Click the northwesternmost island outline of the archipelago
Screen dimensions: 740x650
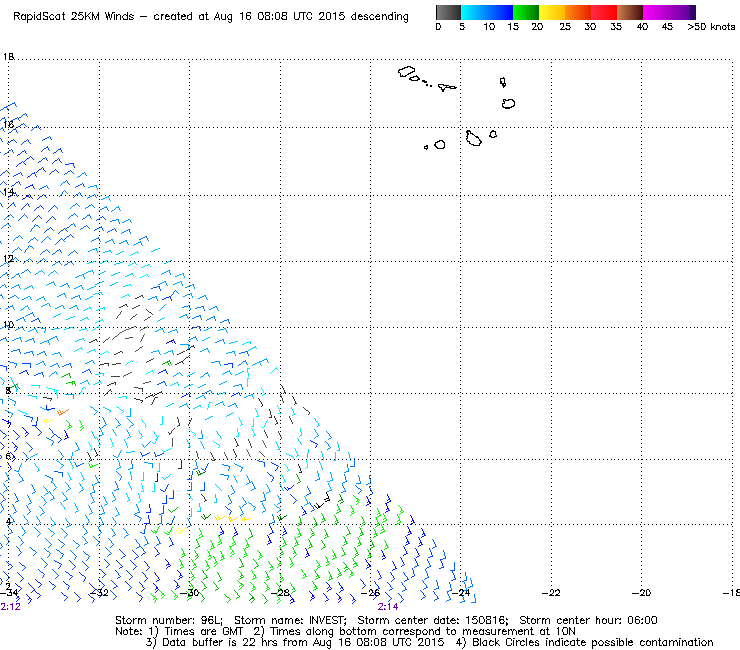coord(406,72)
